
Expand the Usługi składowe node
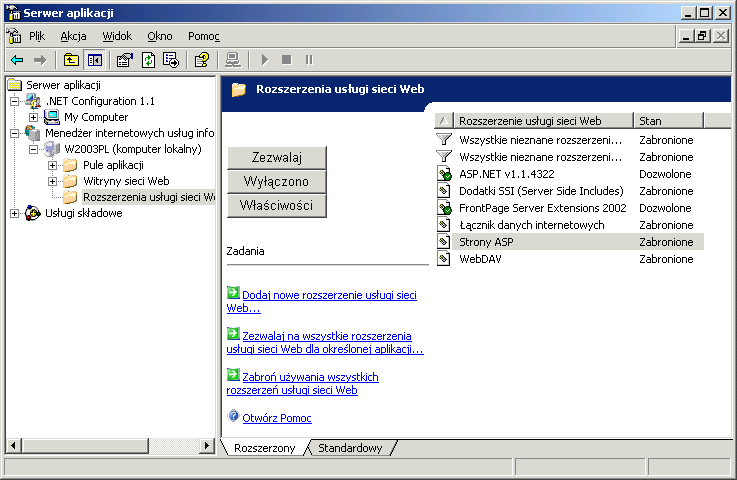pyautogui.click(x=15, y=213)
